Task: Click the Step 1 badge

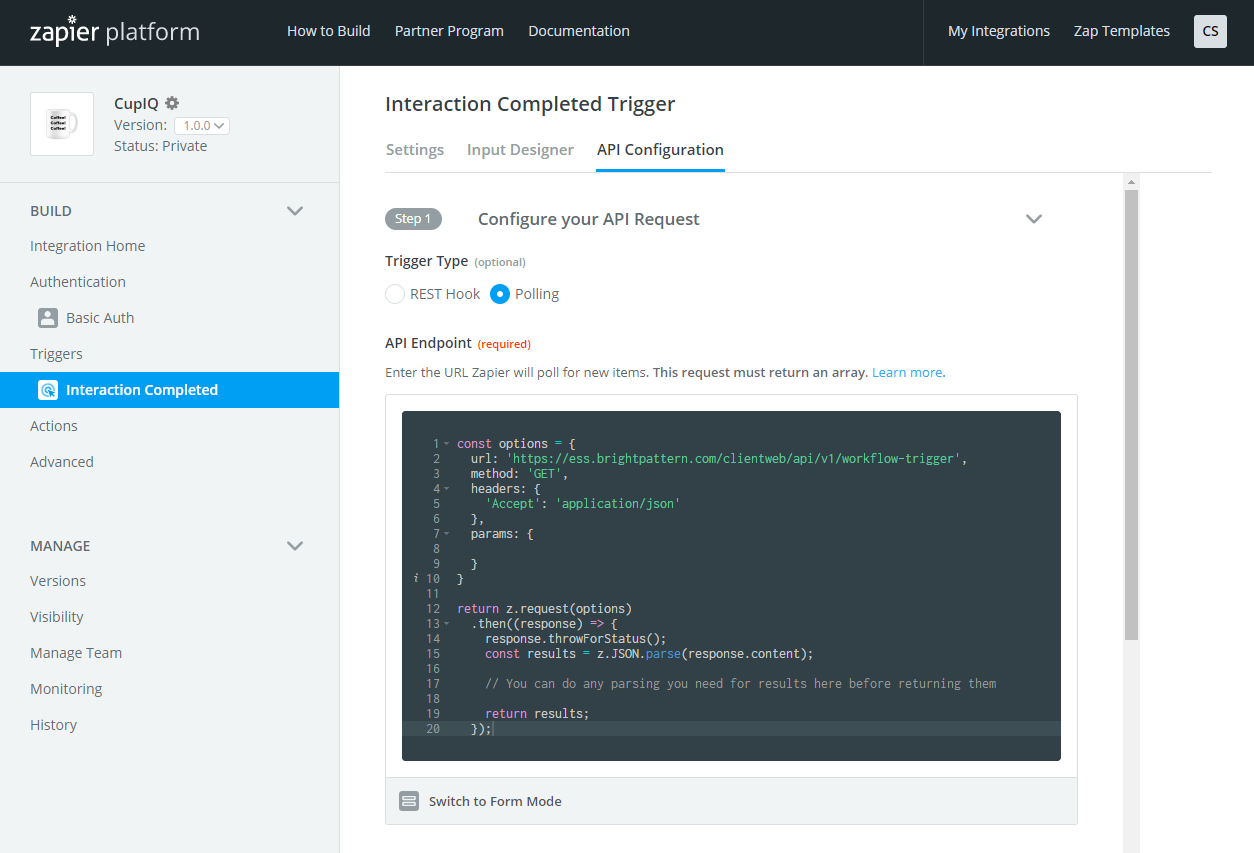Action: 413,219
